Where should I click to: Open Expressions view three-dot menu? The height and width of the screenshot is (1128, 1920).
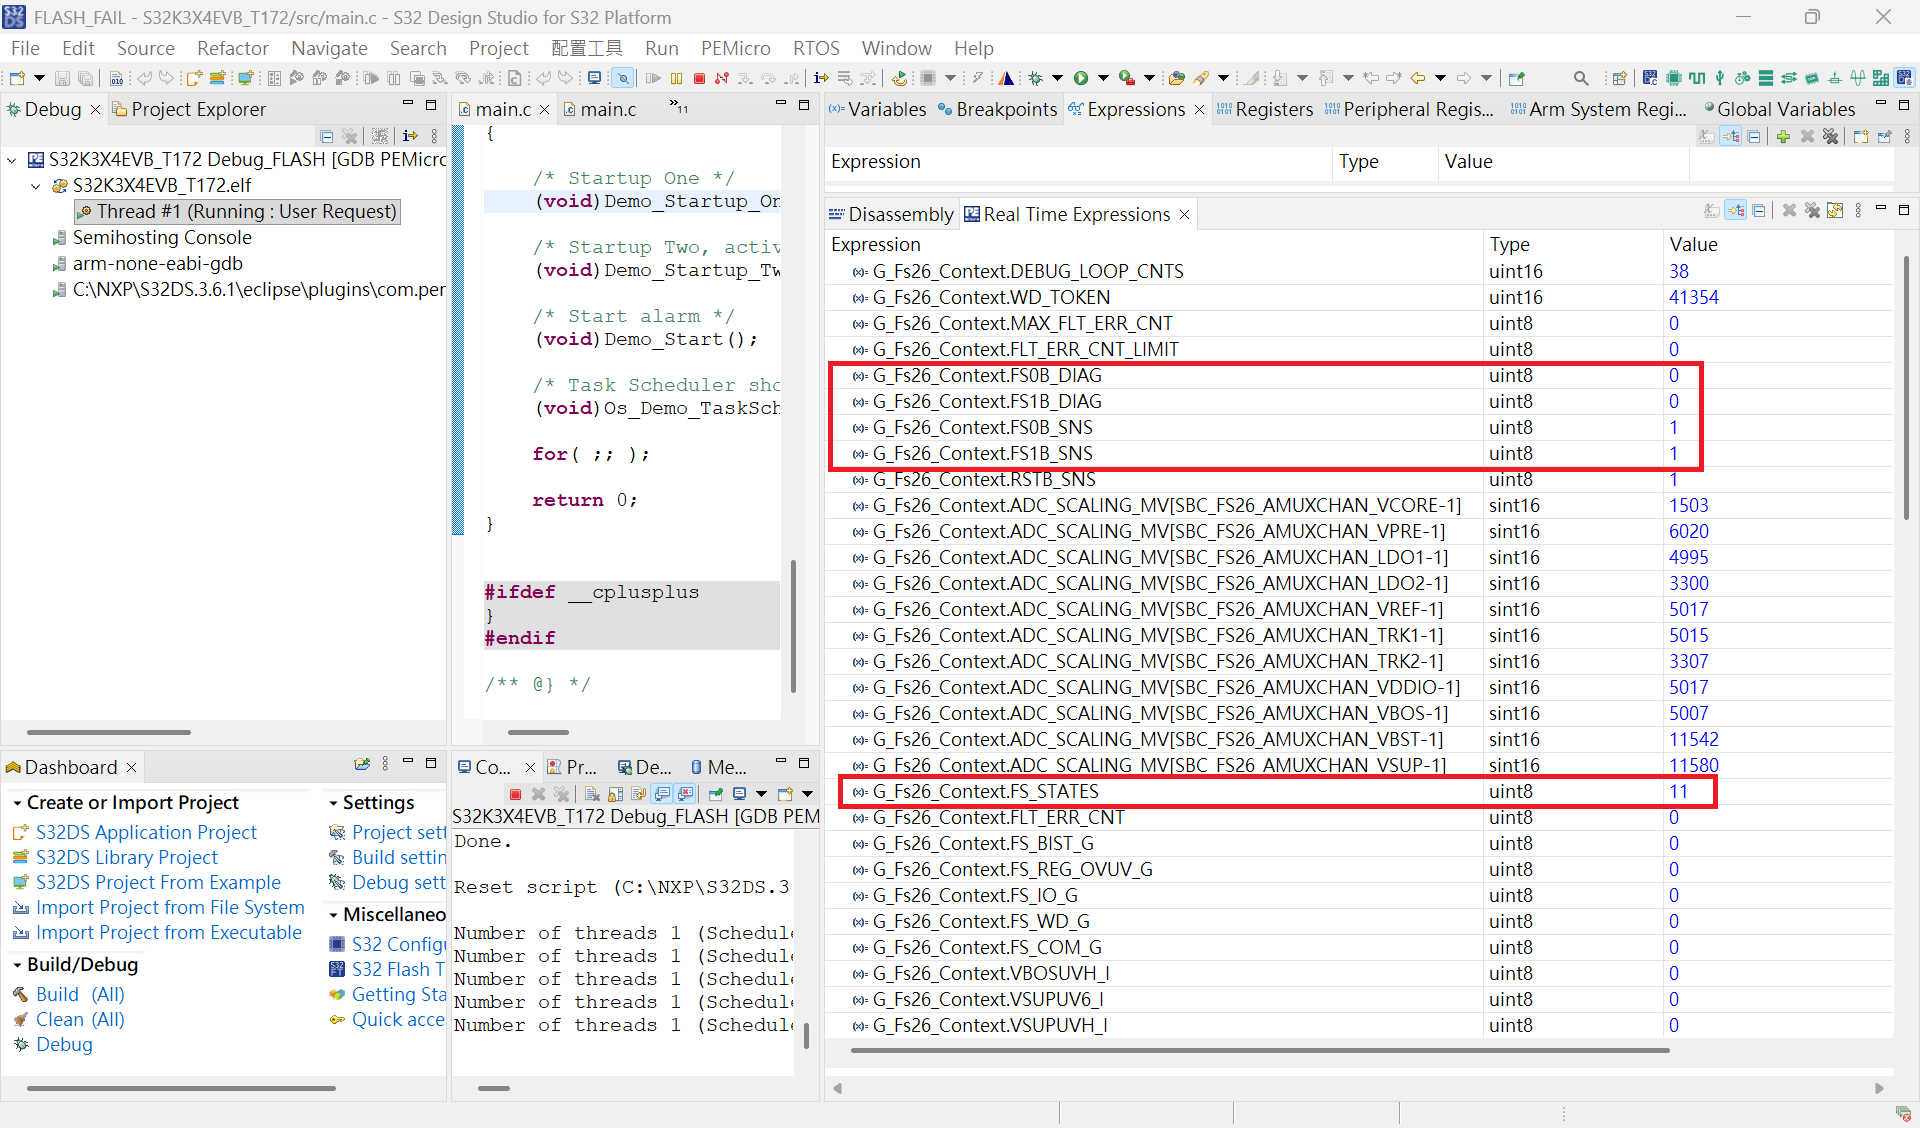click(1907, 136)
